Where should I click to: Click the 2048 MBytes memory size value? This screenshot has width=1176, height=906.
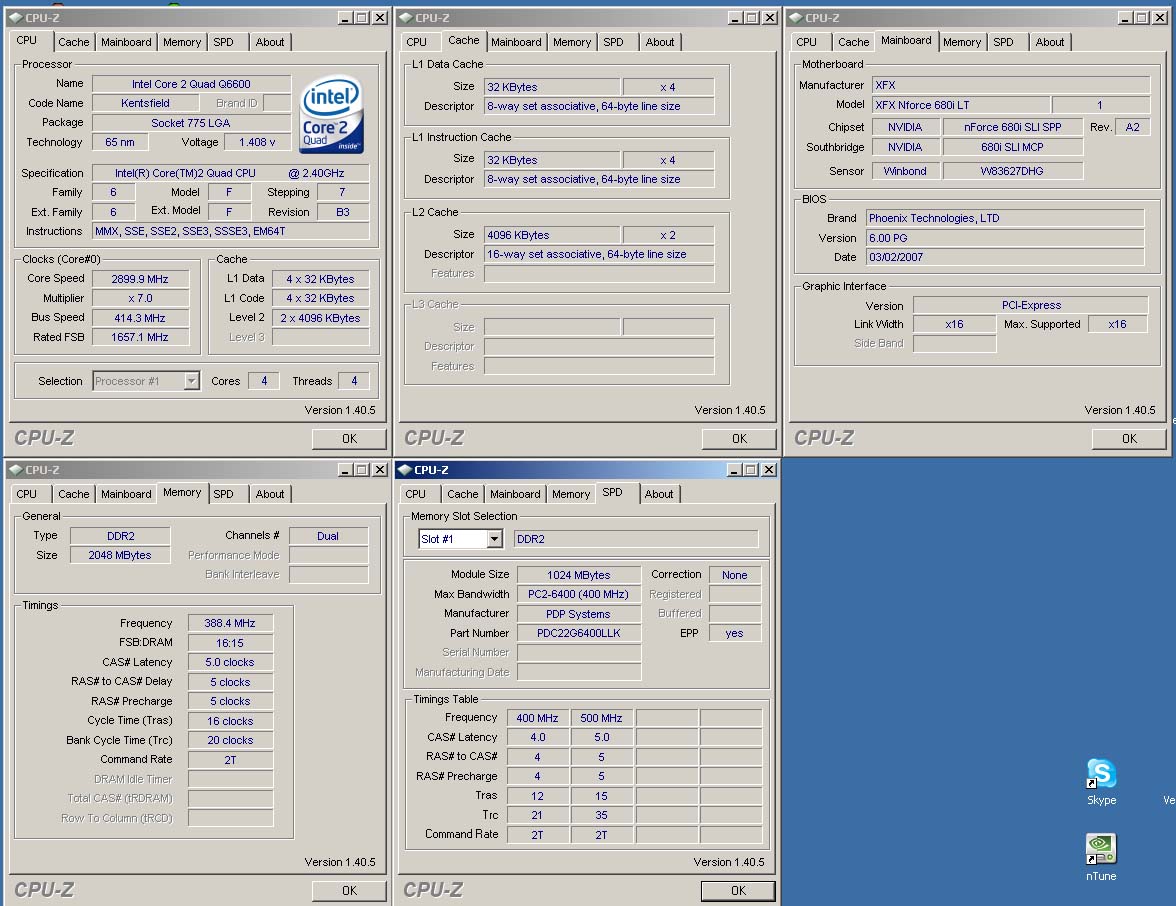pyautogui.click(x=120, y=555)
